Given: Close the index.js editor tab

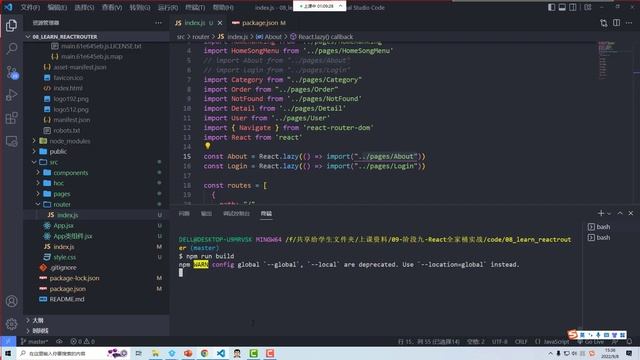Looking at the screenshot, I should (220, 23).
